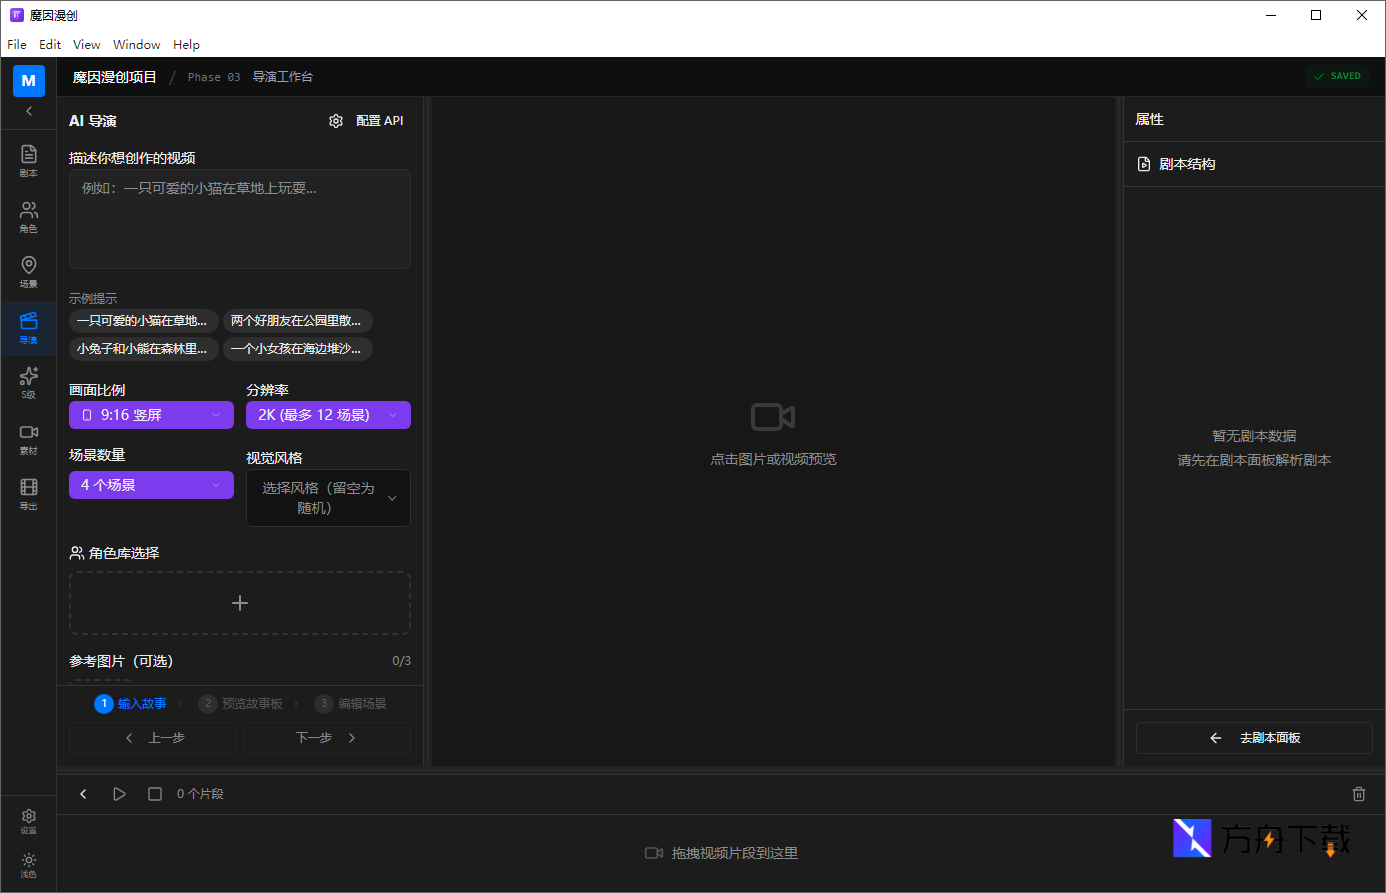Open the 素材 (assets) camera icon
This screenshot has height=893, width=1386.
[28, 437]
